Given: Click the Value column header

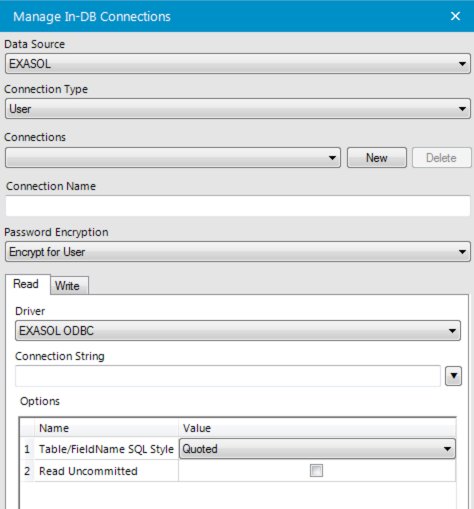Looking at the screenshot, I should pyautogui.click(x=317, y=428).
